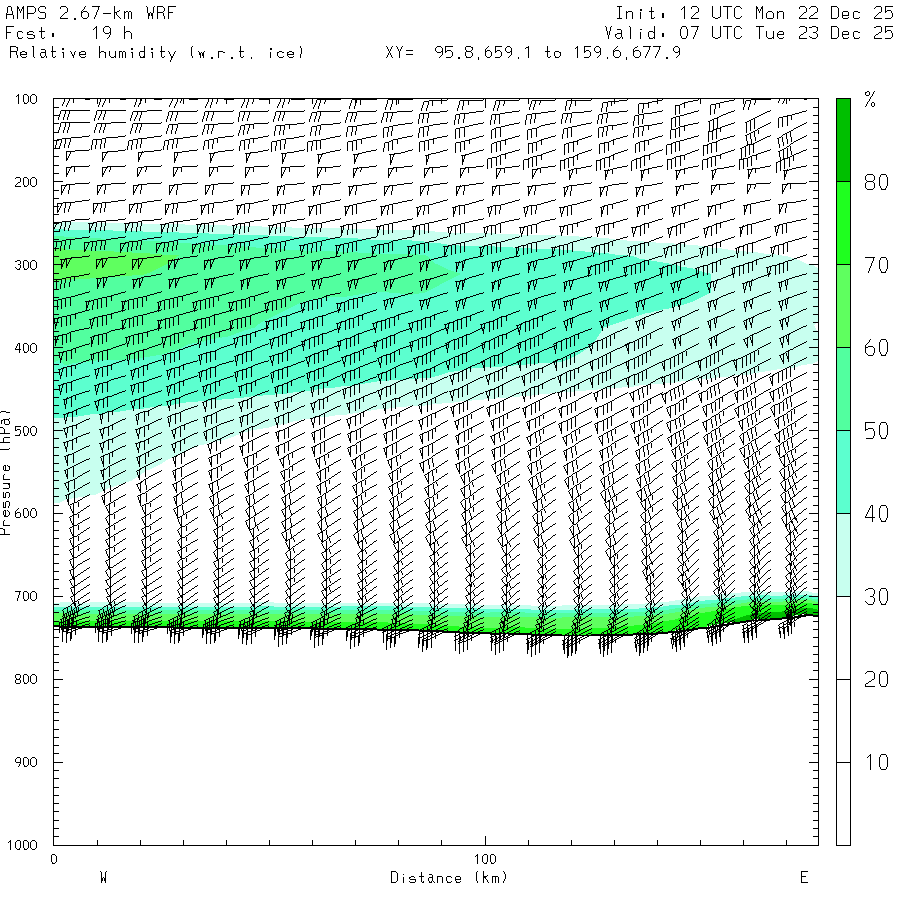
Task: Click the 'XY= 95.8,659.1 to 159.6,677.9' text
Action: point(533,53)
